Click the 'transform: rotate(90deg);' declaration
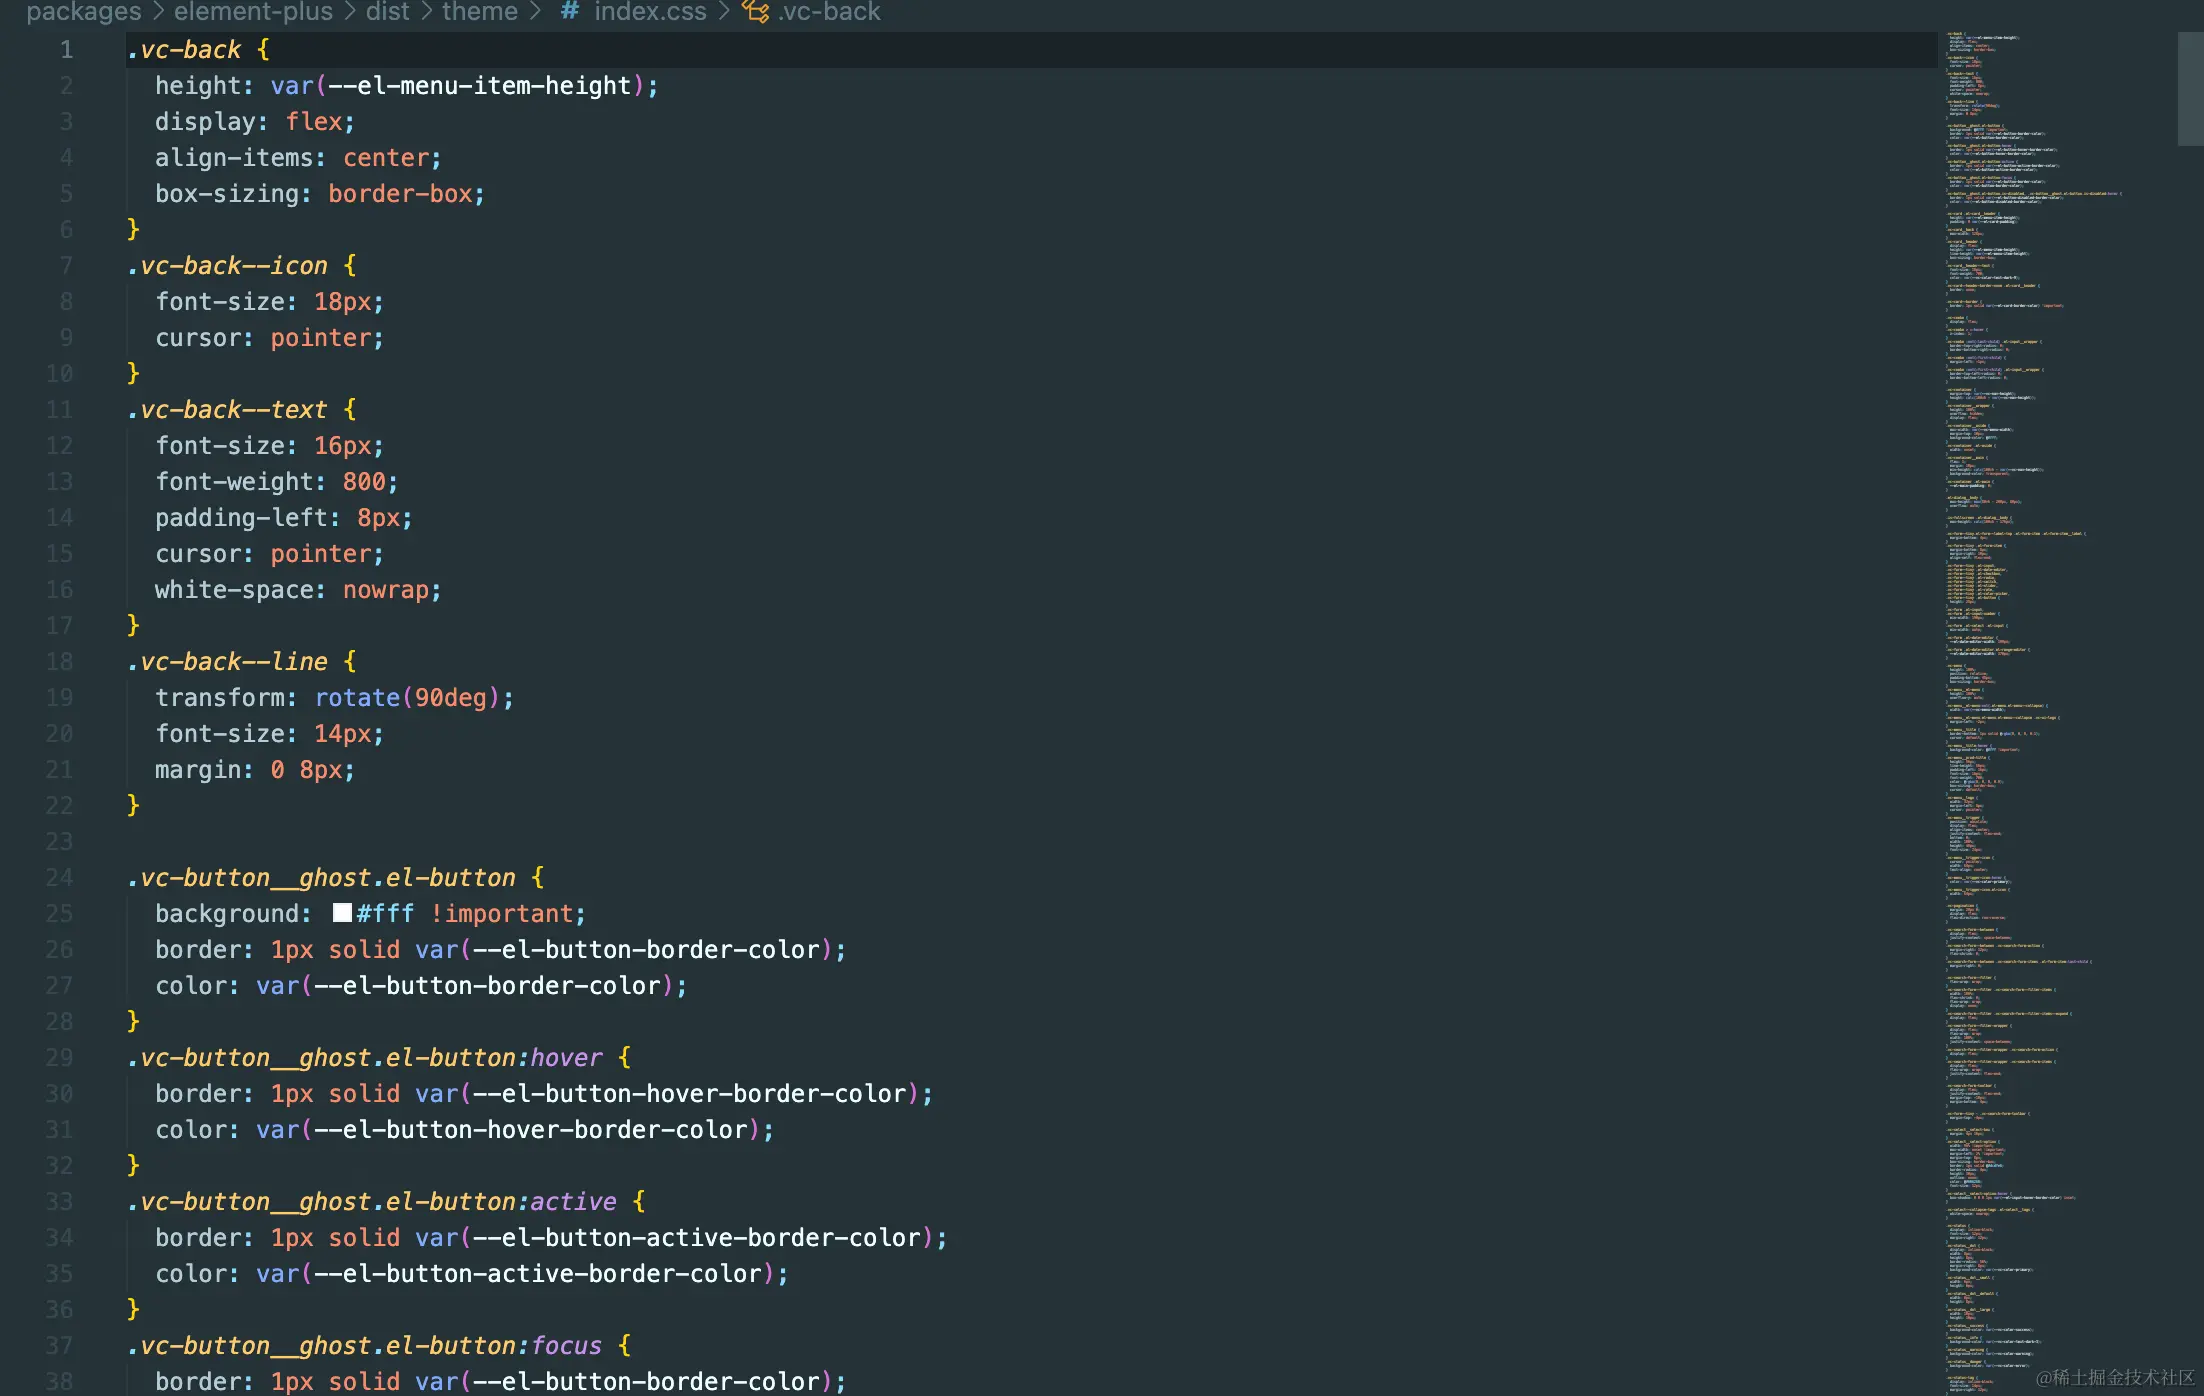 point(335,698)
